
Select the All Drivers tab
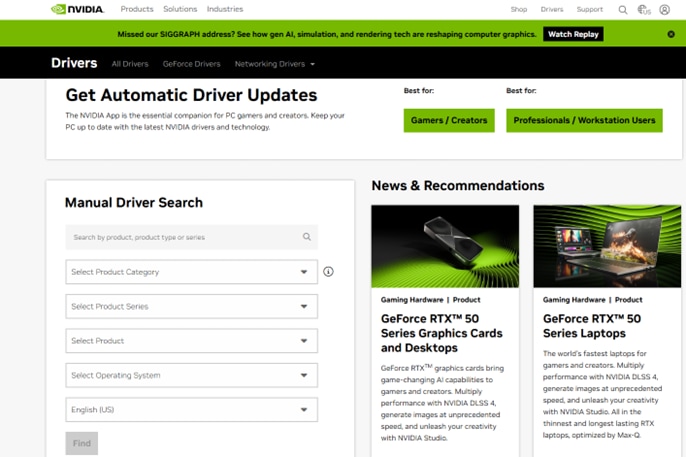coord(130,64)
